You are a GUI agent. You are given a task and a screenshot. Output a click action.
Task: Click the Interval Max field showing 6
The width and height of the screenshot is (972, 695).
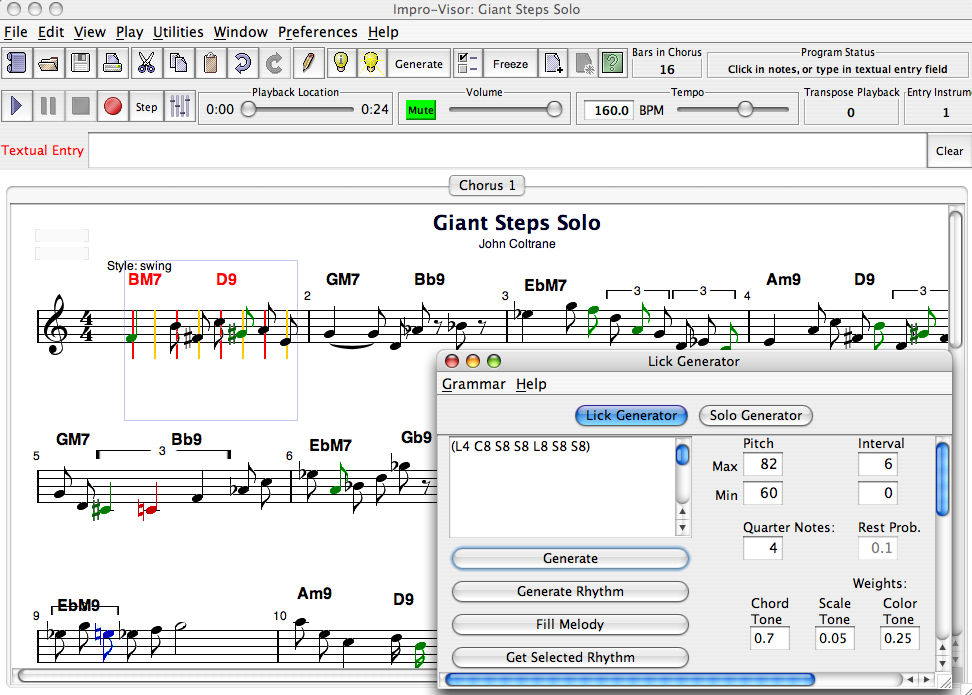point(878,464)
